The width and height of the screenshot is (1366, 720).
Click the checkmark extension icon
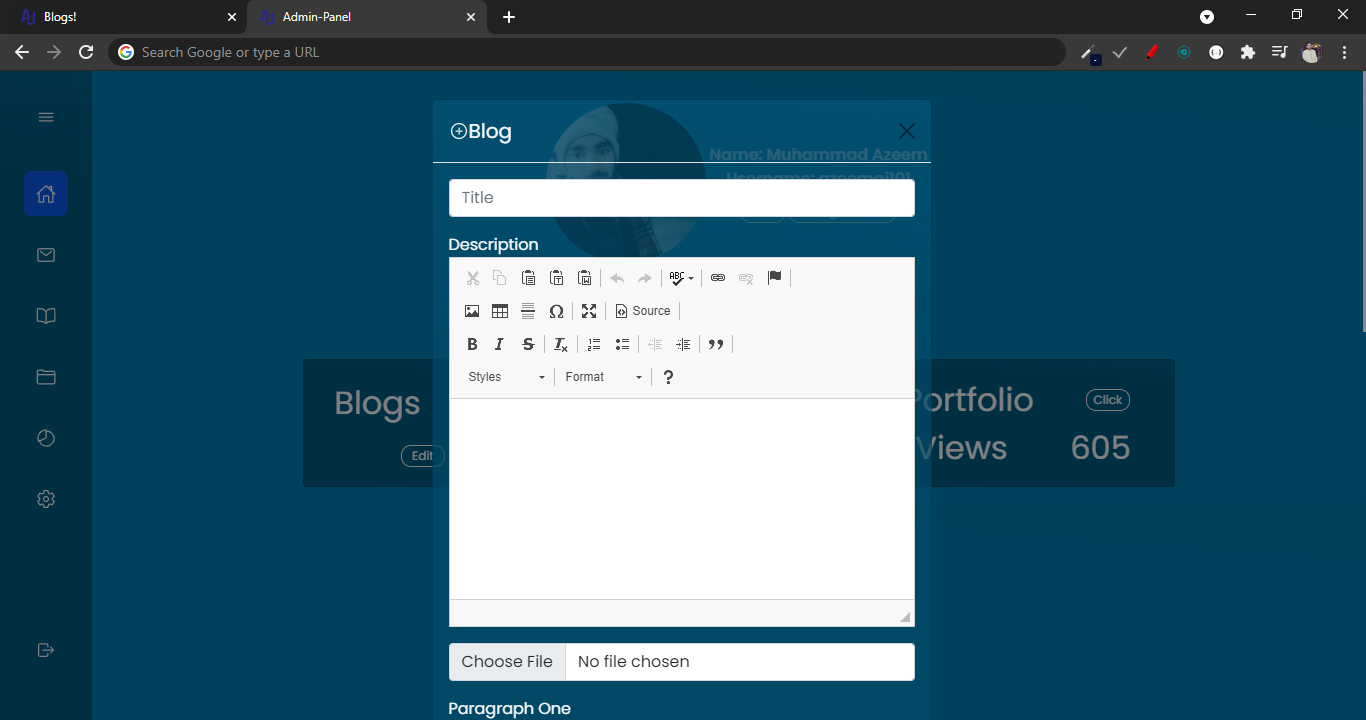point(1120,52)
